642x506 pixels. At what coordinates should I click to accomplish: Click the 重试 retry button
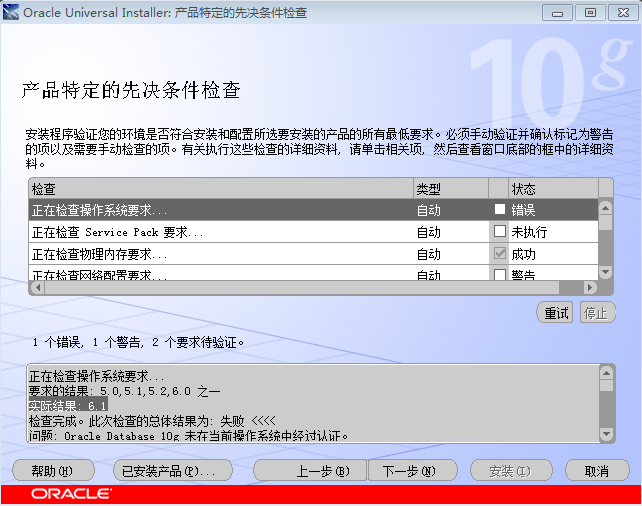[x=555, y=313]
